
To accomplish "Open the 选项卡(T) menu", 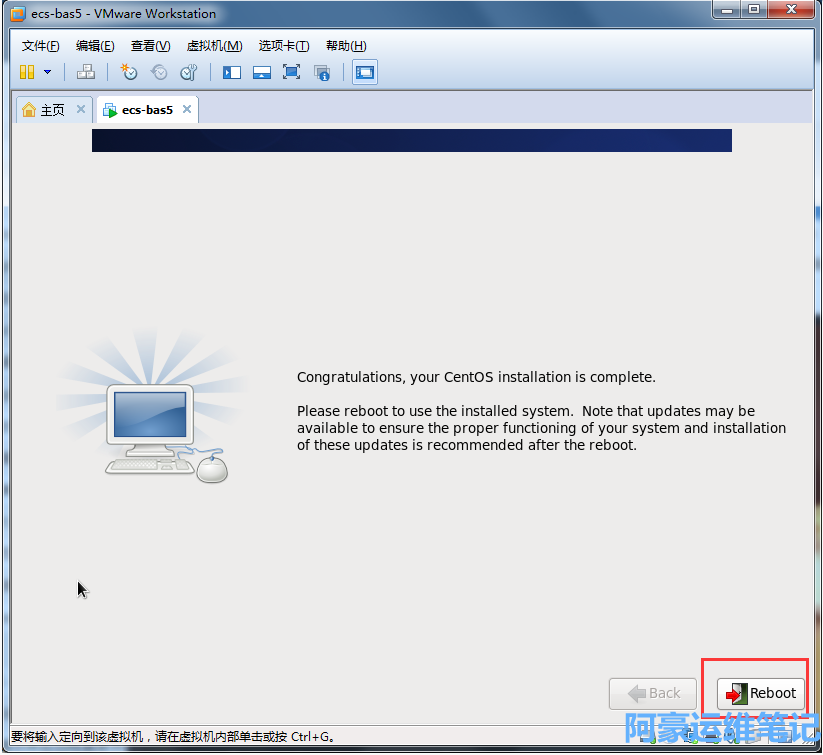I will (284, 46).
